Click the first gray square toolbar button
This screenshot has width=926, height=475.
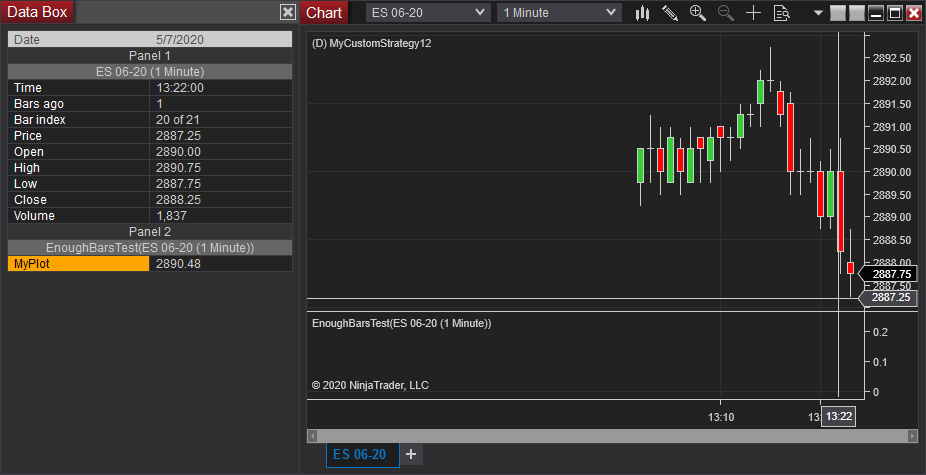pyautogui.click(x=837, y=12)
